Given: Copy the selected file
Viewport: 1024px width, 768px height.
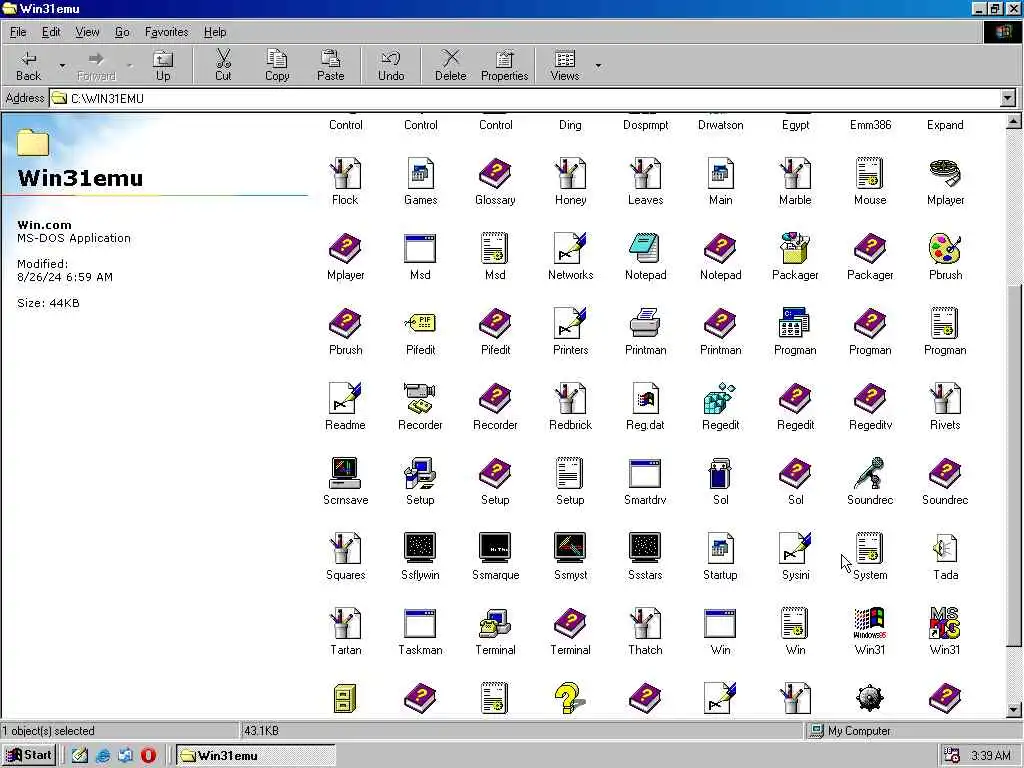Looking at the screenshot, I should [277, 66].
